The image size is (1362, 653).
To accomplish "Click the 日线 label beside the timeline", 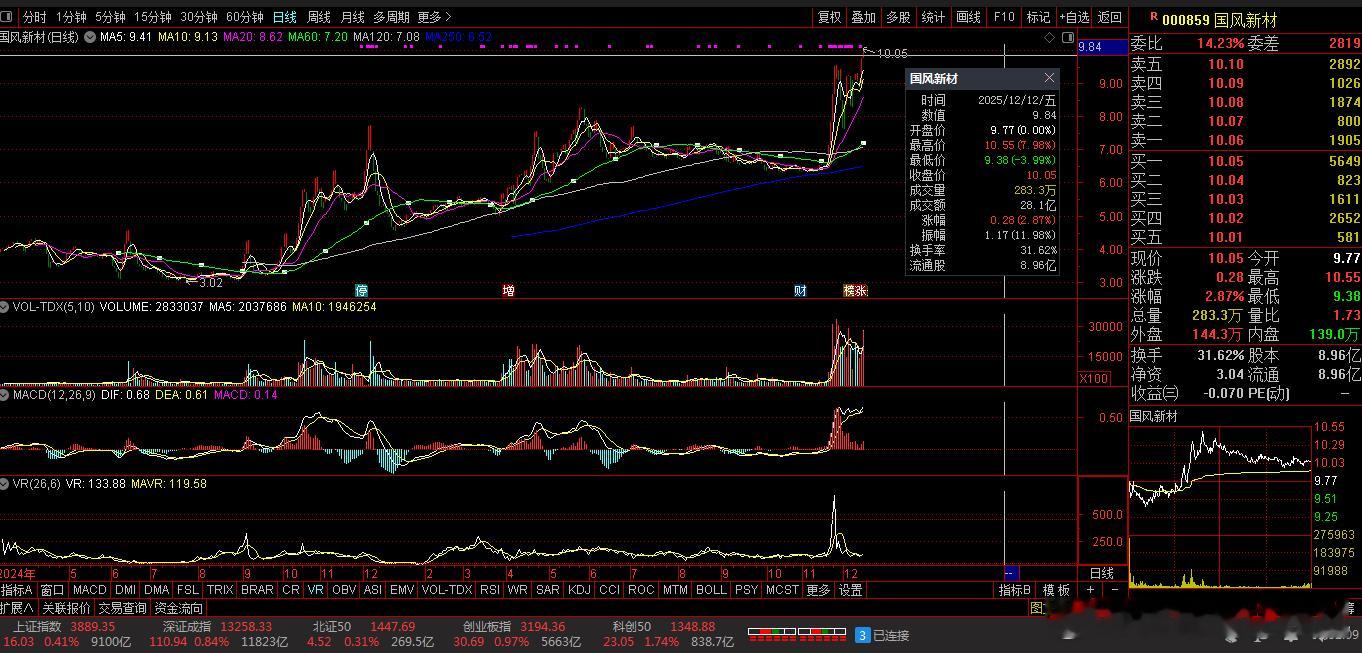I will click(x=1101, y=573).
